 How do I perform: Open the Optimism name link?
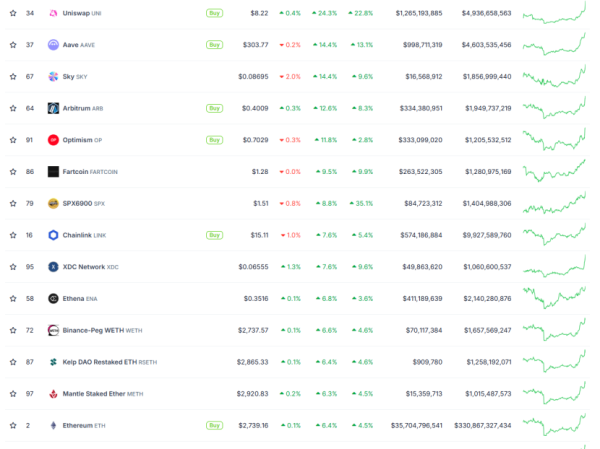point(82,140)
